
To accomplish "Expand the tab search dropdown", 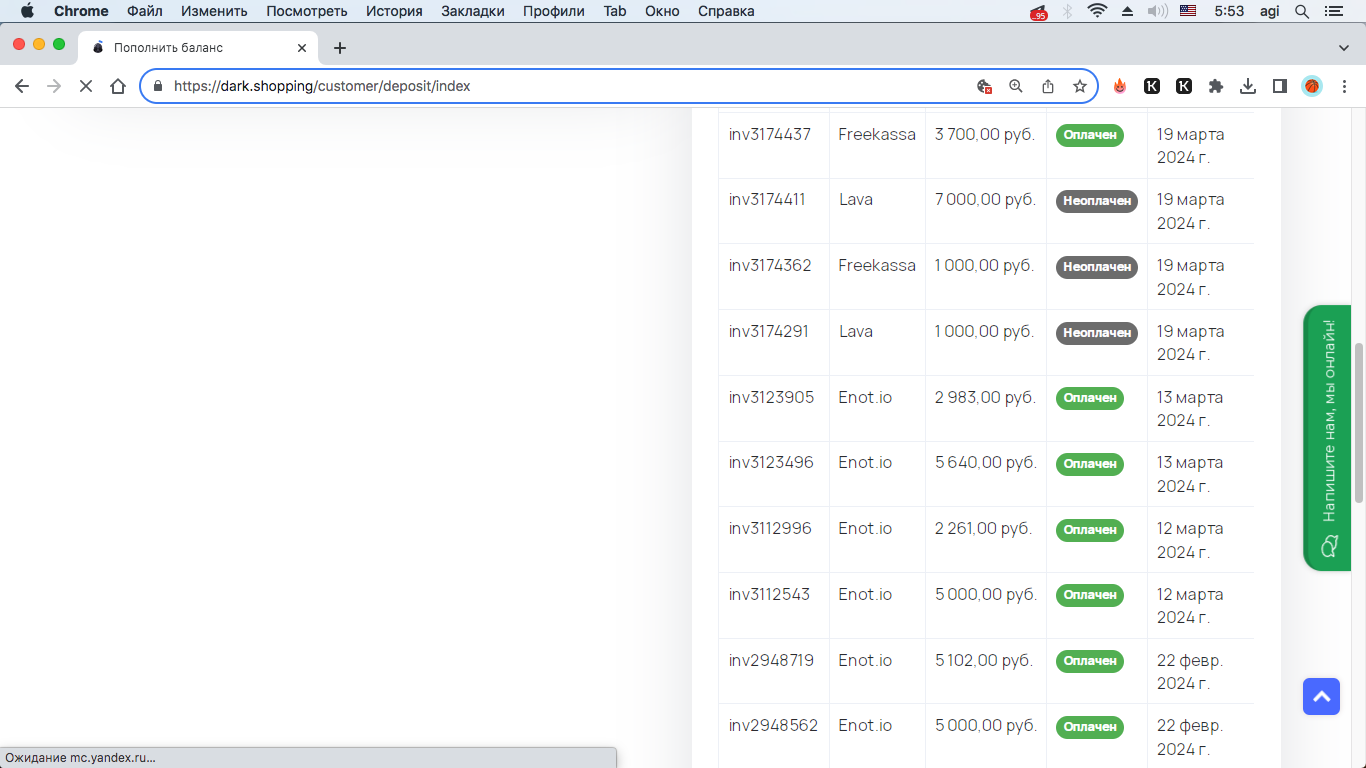I will (x=1344, y=47).
